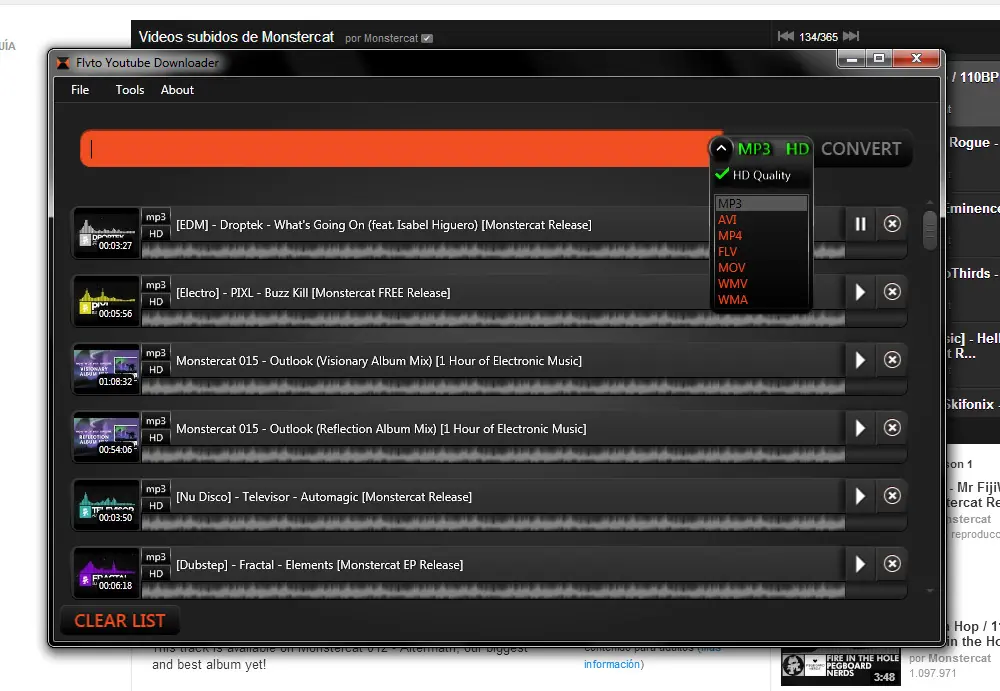
Task: Select MP3 in format list
Action: [x=761, y=204]
